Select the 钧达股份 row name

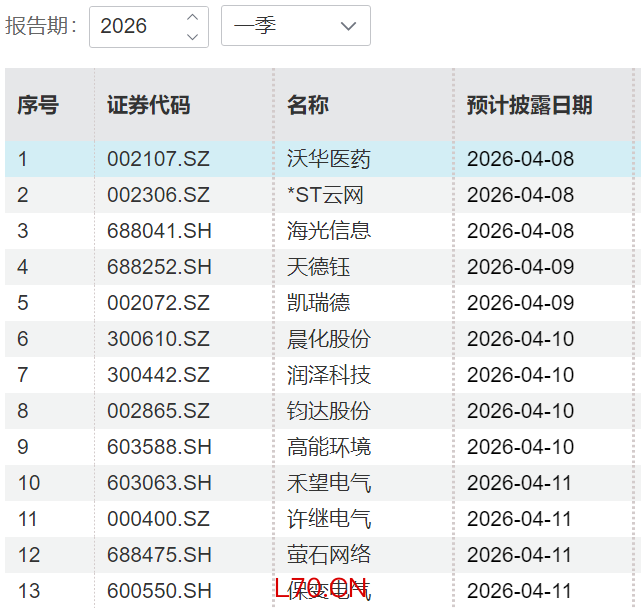coord(329,411)
